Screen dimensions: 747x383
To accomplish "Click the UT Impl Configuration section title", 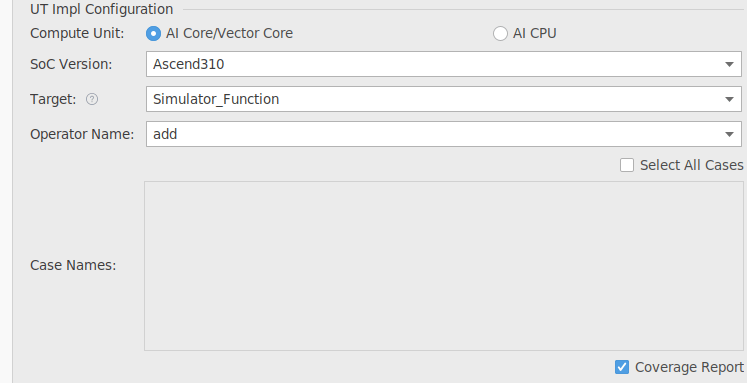I will (101, 9).
